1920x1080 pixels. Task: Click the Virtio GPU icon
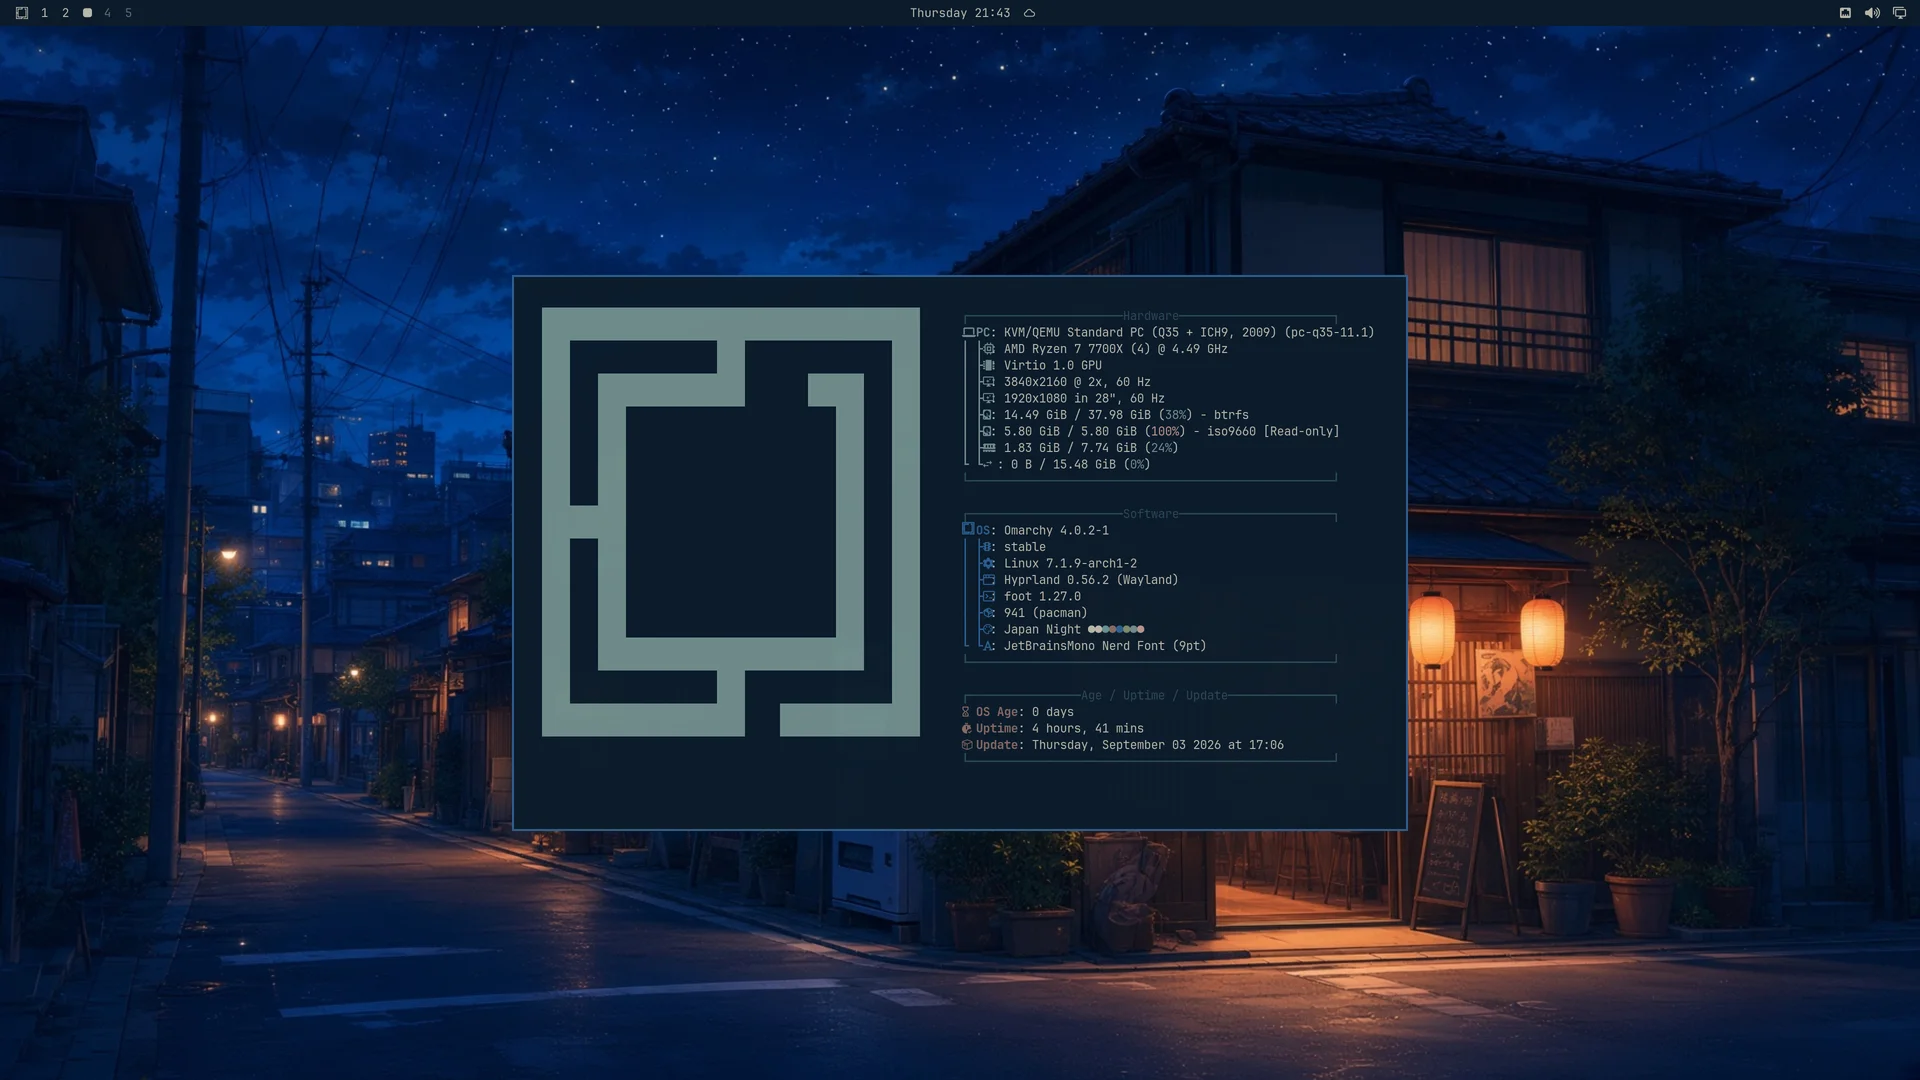(988, 365)
